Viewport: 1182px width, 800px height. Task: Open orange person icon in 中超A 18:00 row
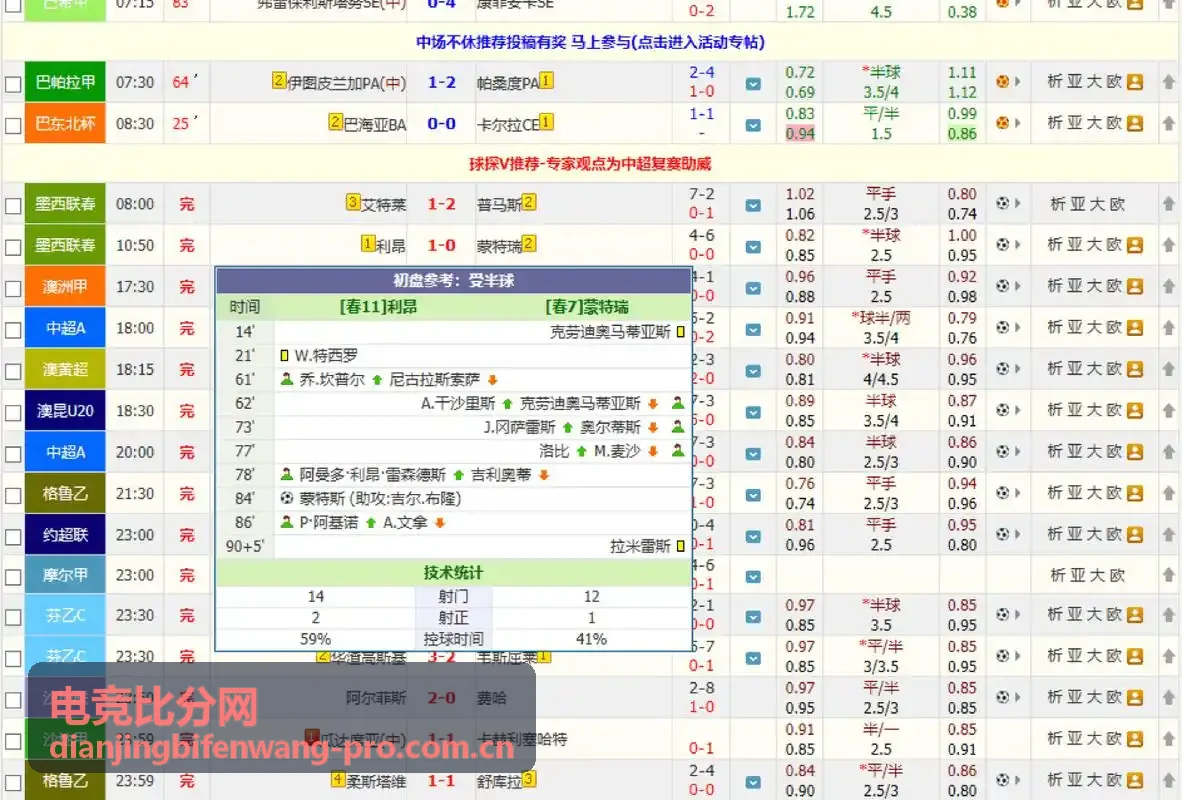(1135, 328)
